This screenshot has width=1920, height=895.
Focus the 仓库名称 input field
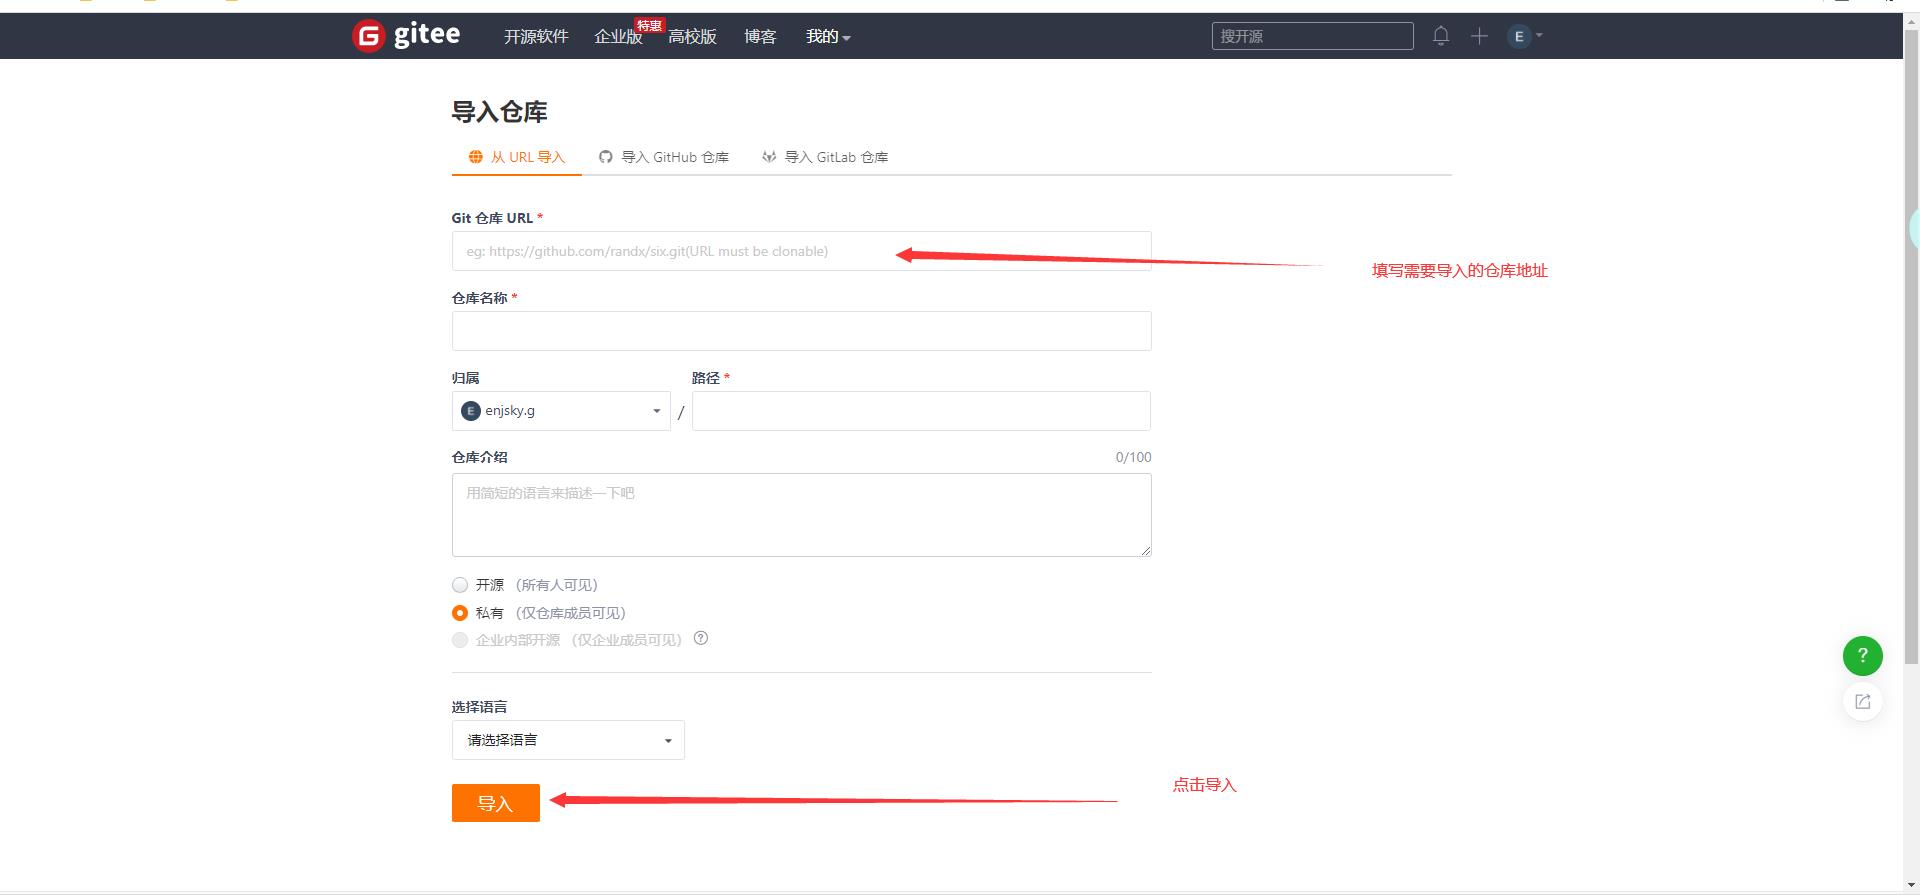(801, 331)
